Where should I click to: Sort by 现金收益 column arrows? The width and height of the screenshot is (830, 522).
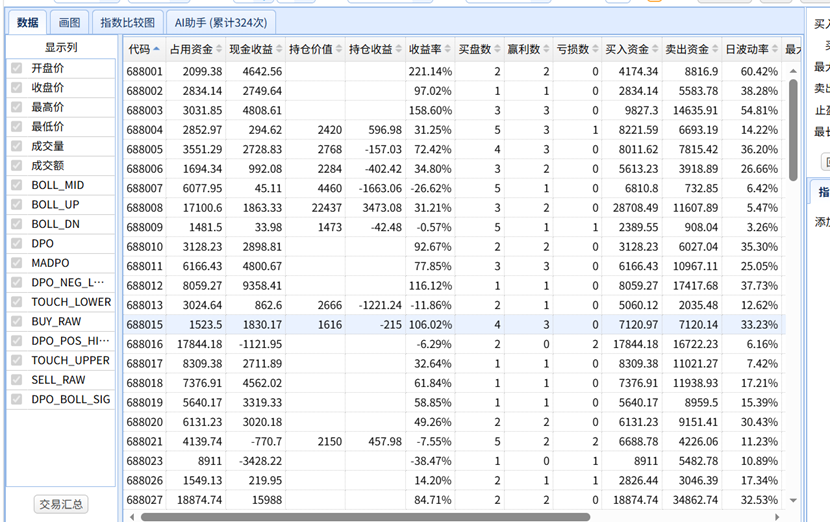(x=279, y=49)
